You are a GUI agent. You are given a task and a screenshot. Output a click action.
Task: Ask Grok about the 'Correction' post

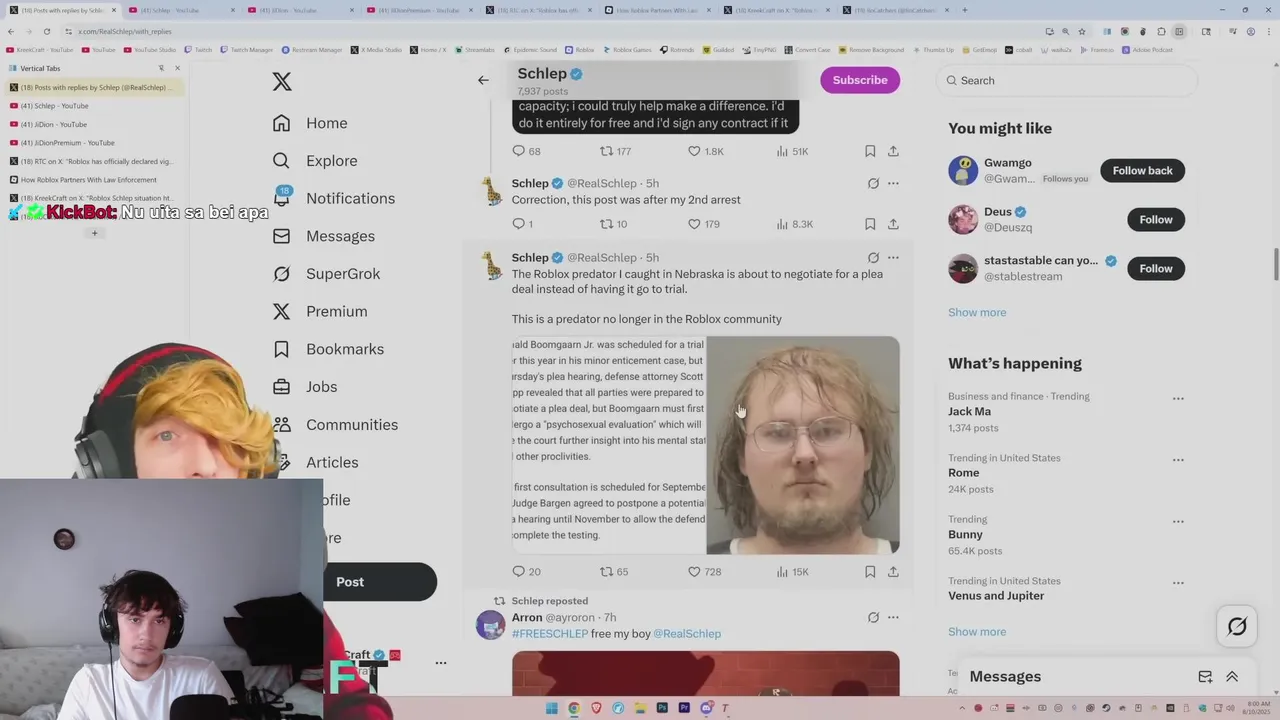point(873,183)
